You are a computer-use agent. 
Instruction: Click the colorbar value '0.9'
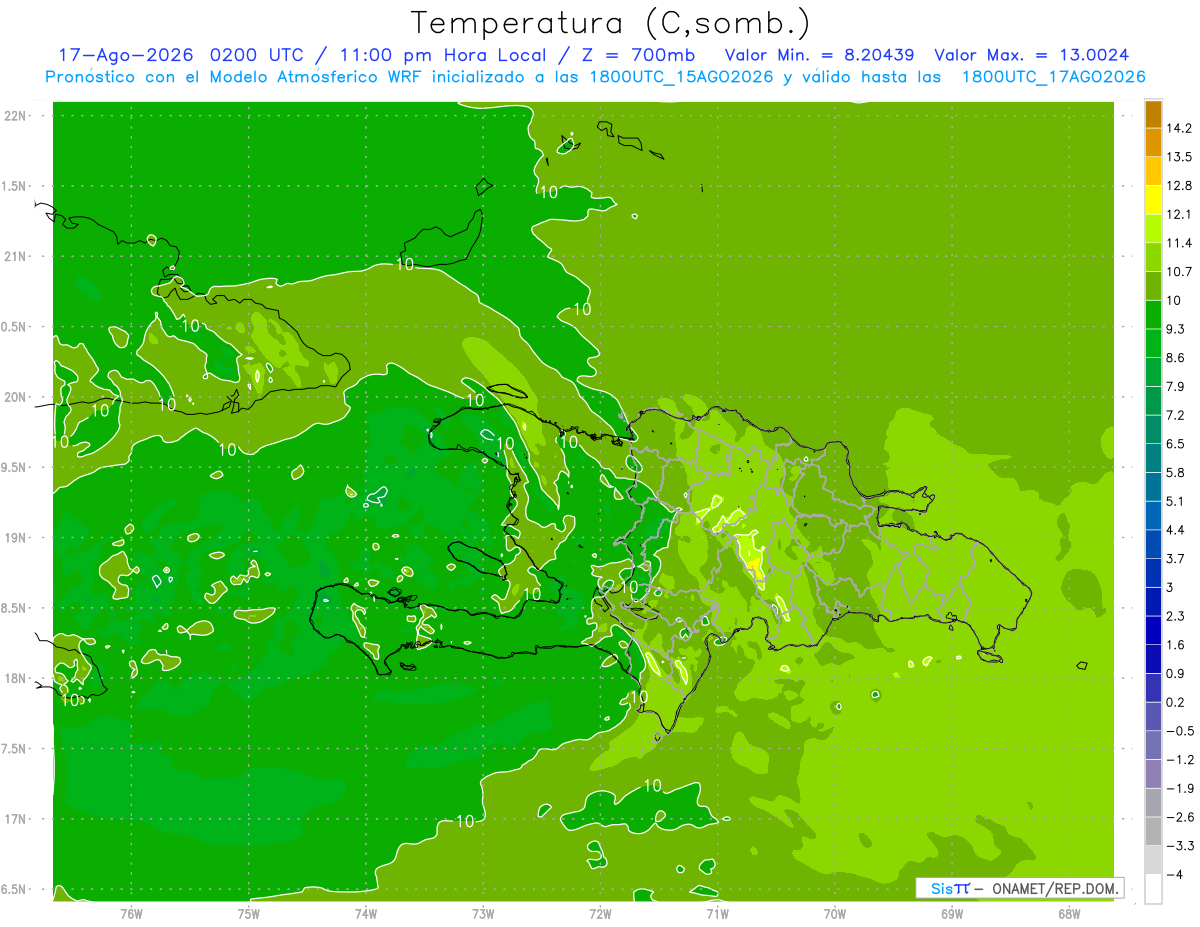coord(1175,673)
